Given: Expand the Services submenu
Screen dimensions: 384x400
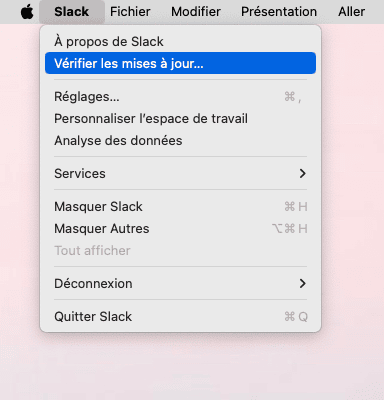Looking at the screenshot, I should coord(180,174).
